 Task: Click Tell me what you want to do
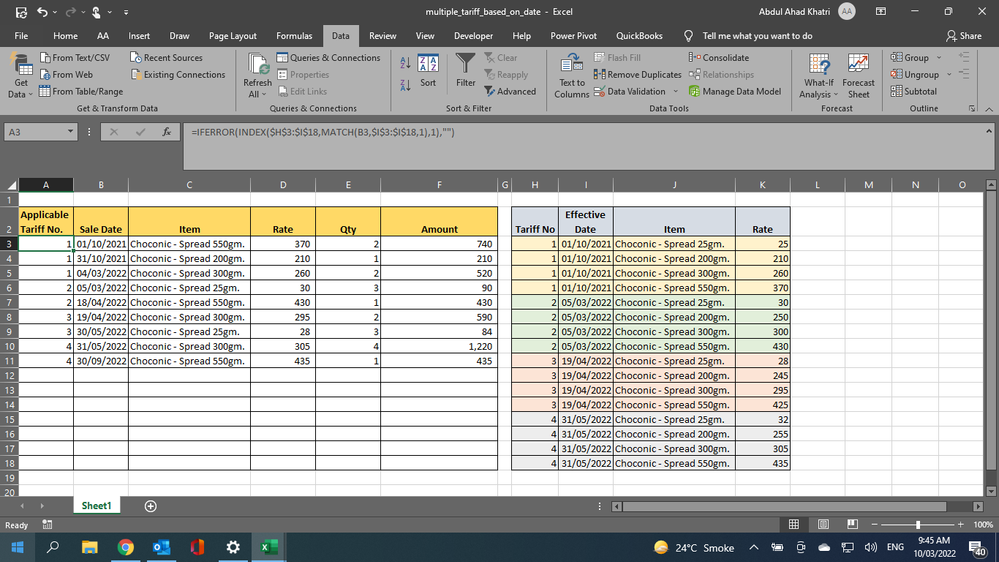click(757, 36)
